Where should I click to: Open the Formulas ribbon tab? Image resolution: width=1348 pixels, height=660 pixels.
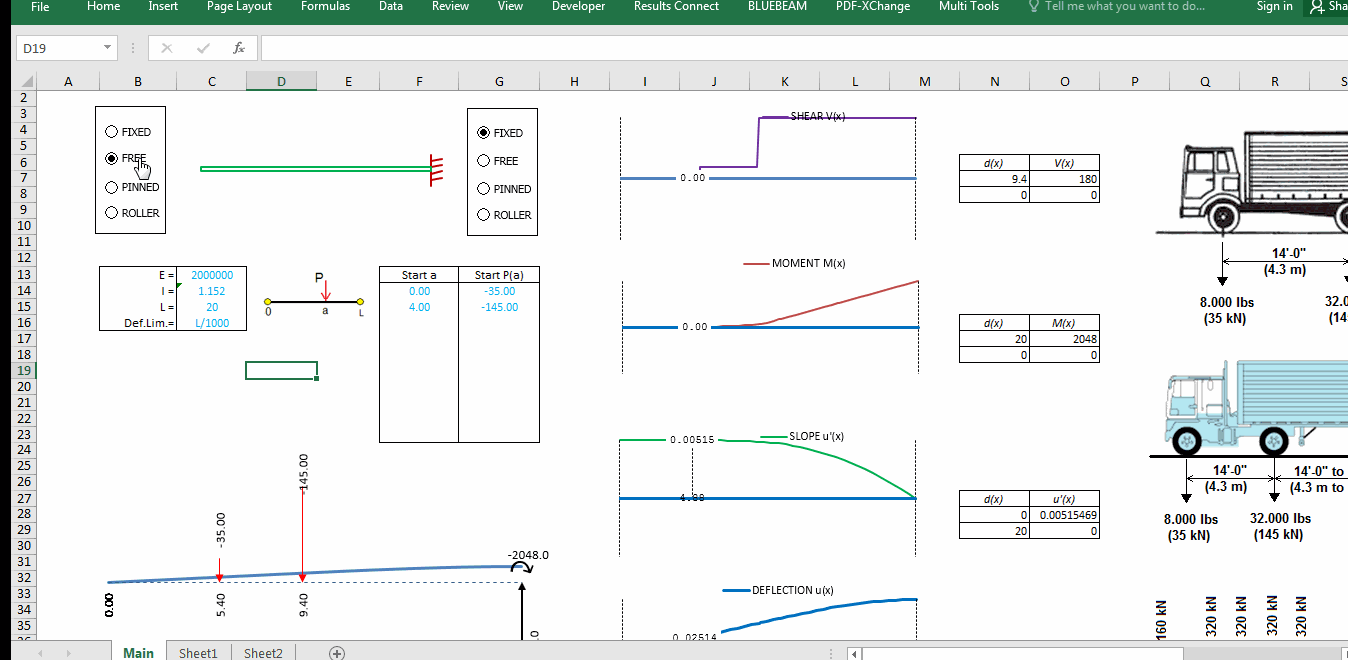coord(325,6)
